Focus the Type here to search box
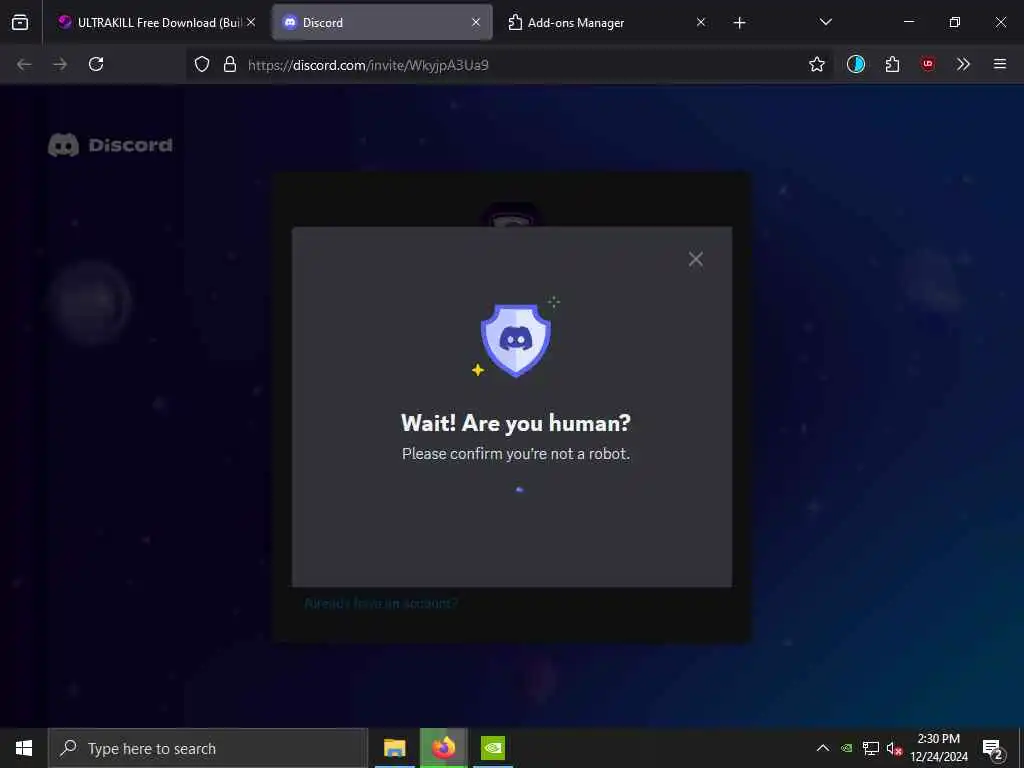The image size is (1024, 768). (x=208, y=748)
